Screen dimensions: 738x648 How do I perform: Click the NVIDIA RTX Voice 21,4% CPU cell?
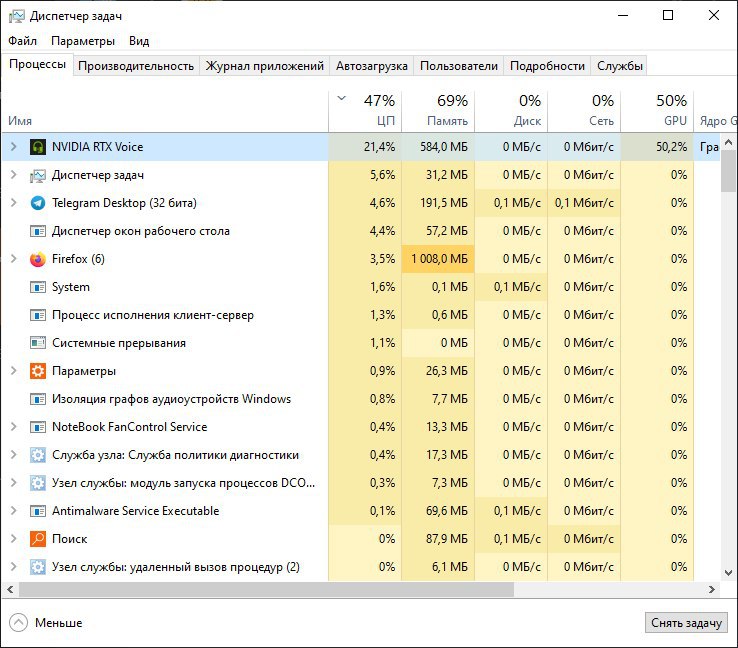365,147
